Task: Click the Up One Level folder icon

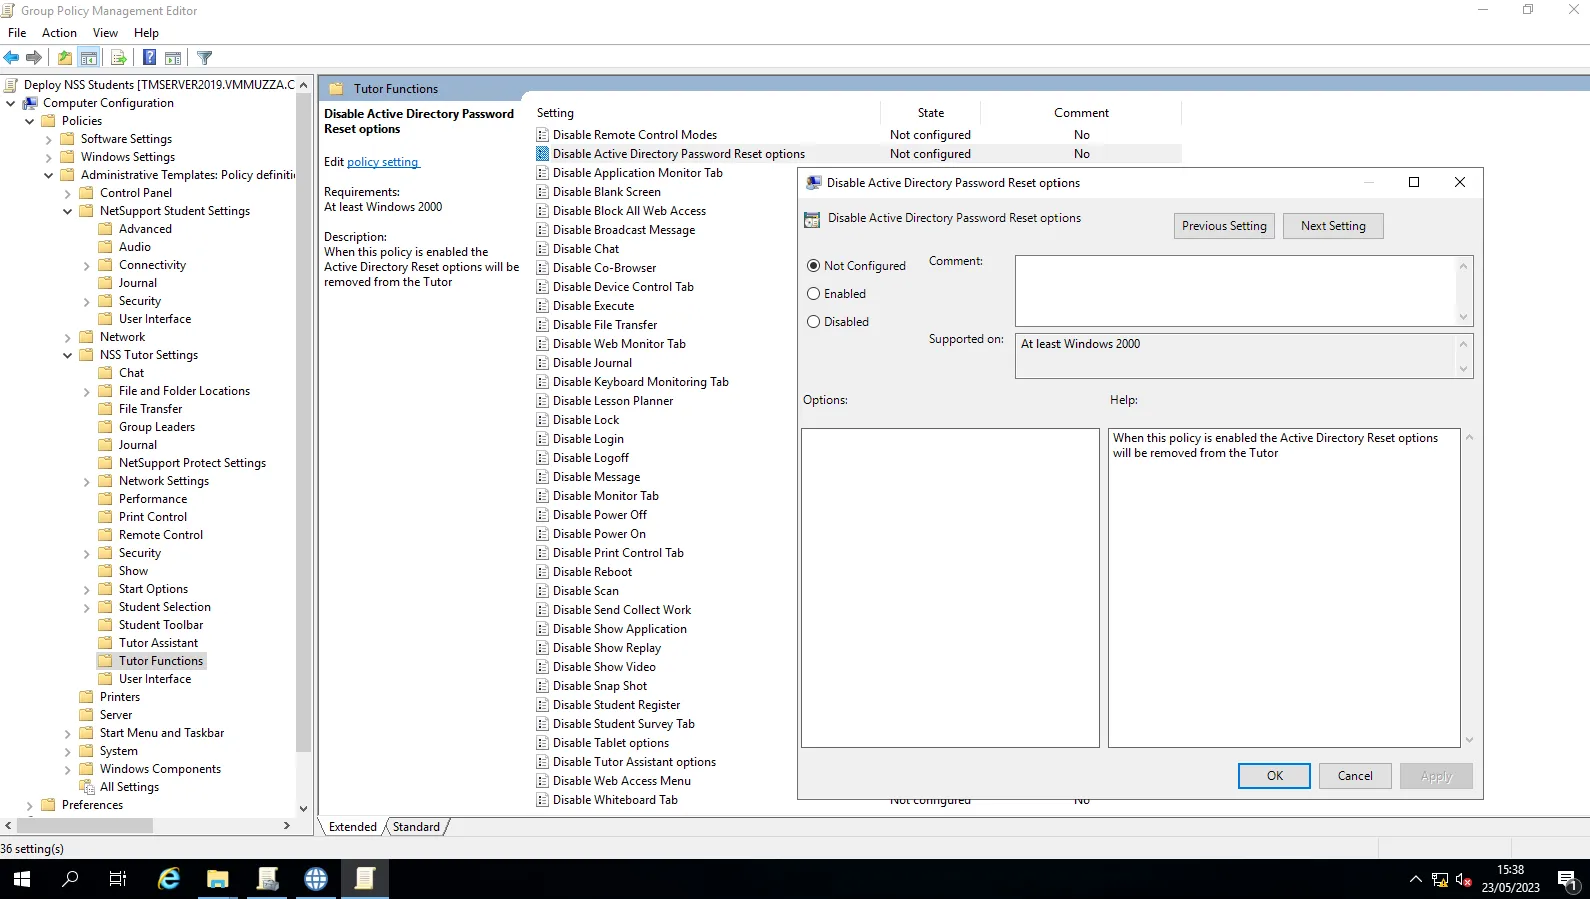Action: pyautogui.click(x=65, y=58)
